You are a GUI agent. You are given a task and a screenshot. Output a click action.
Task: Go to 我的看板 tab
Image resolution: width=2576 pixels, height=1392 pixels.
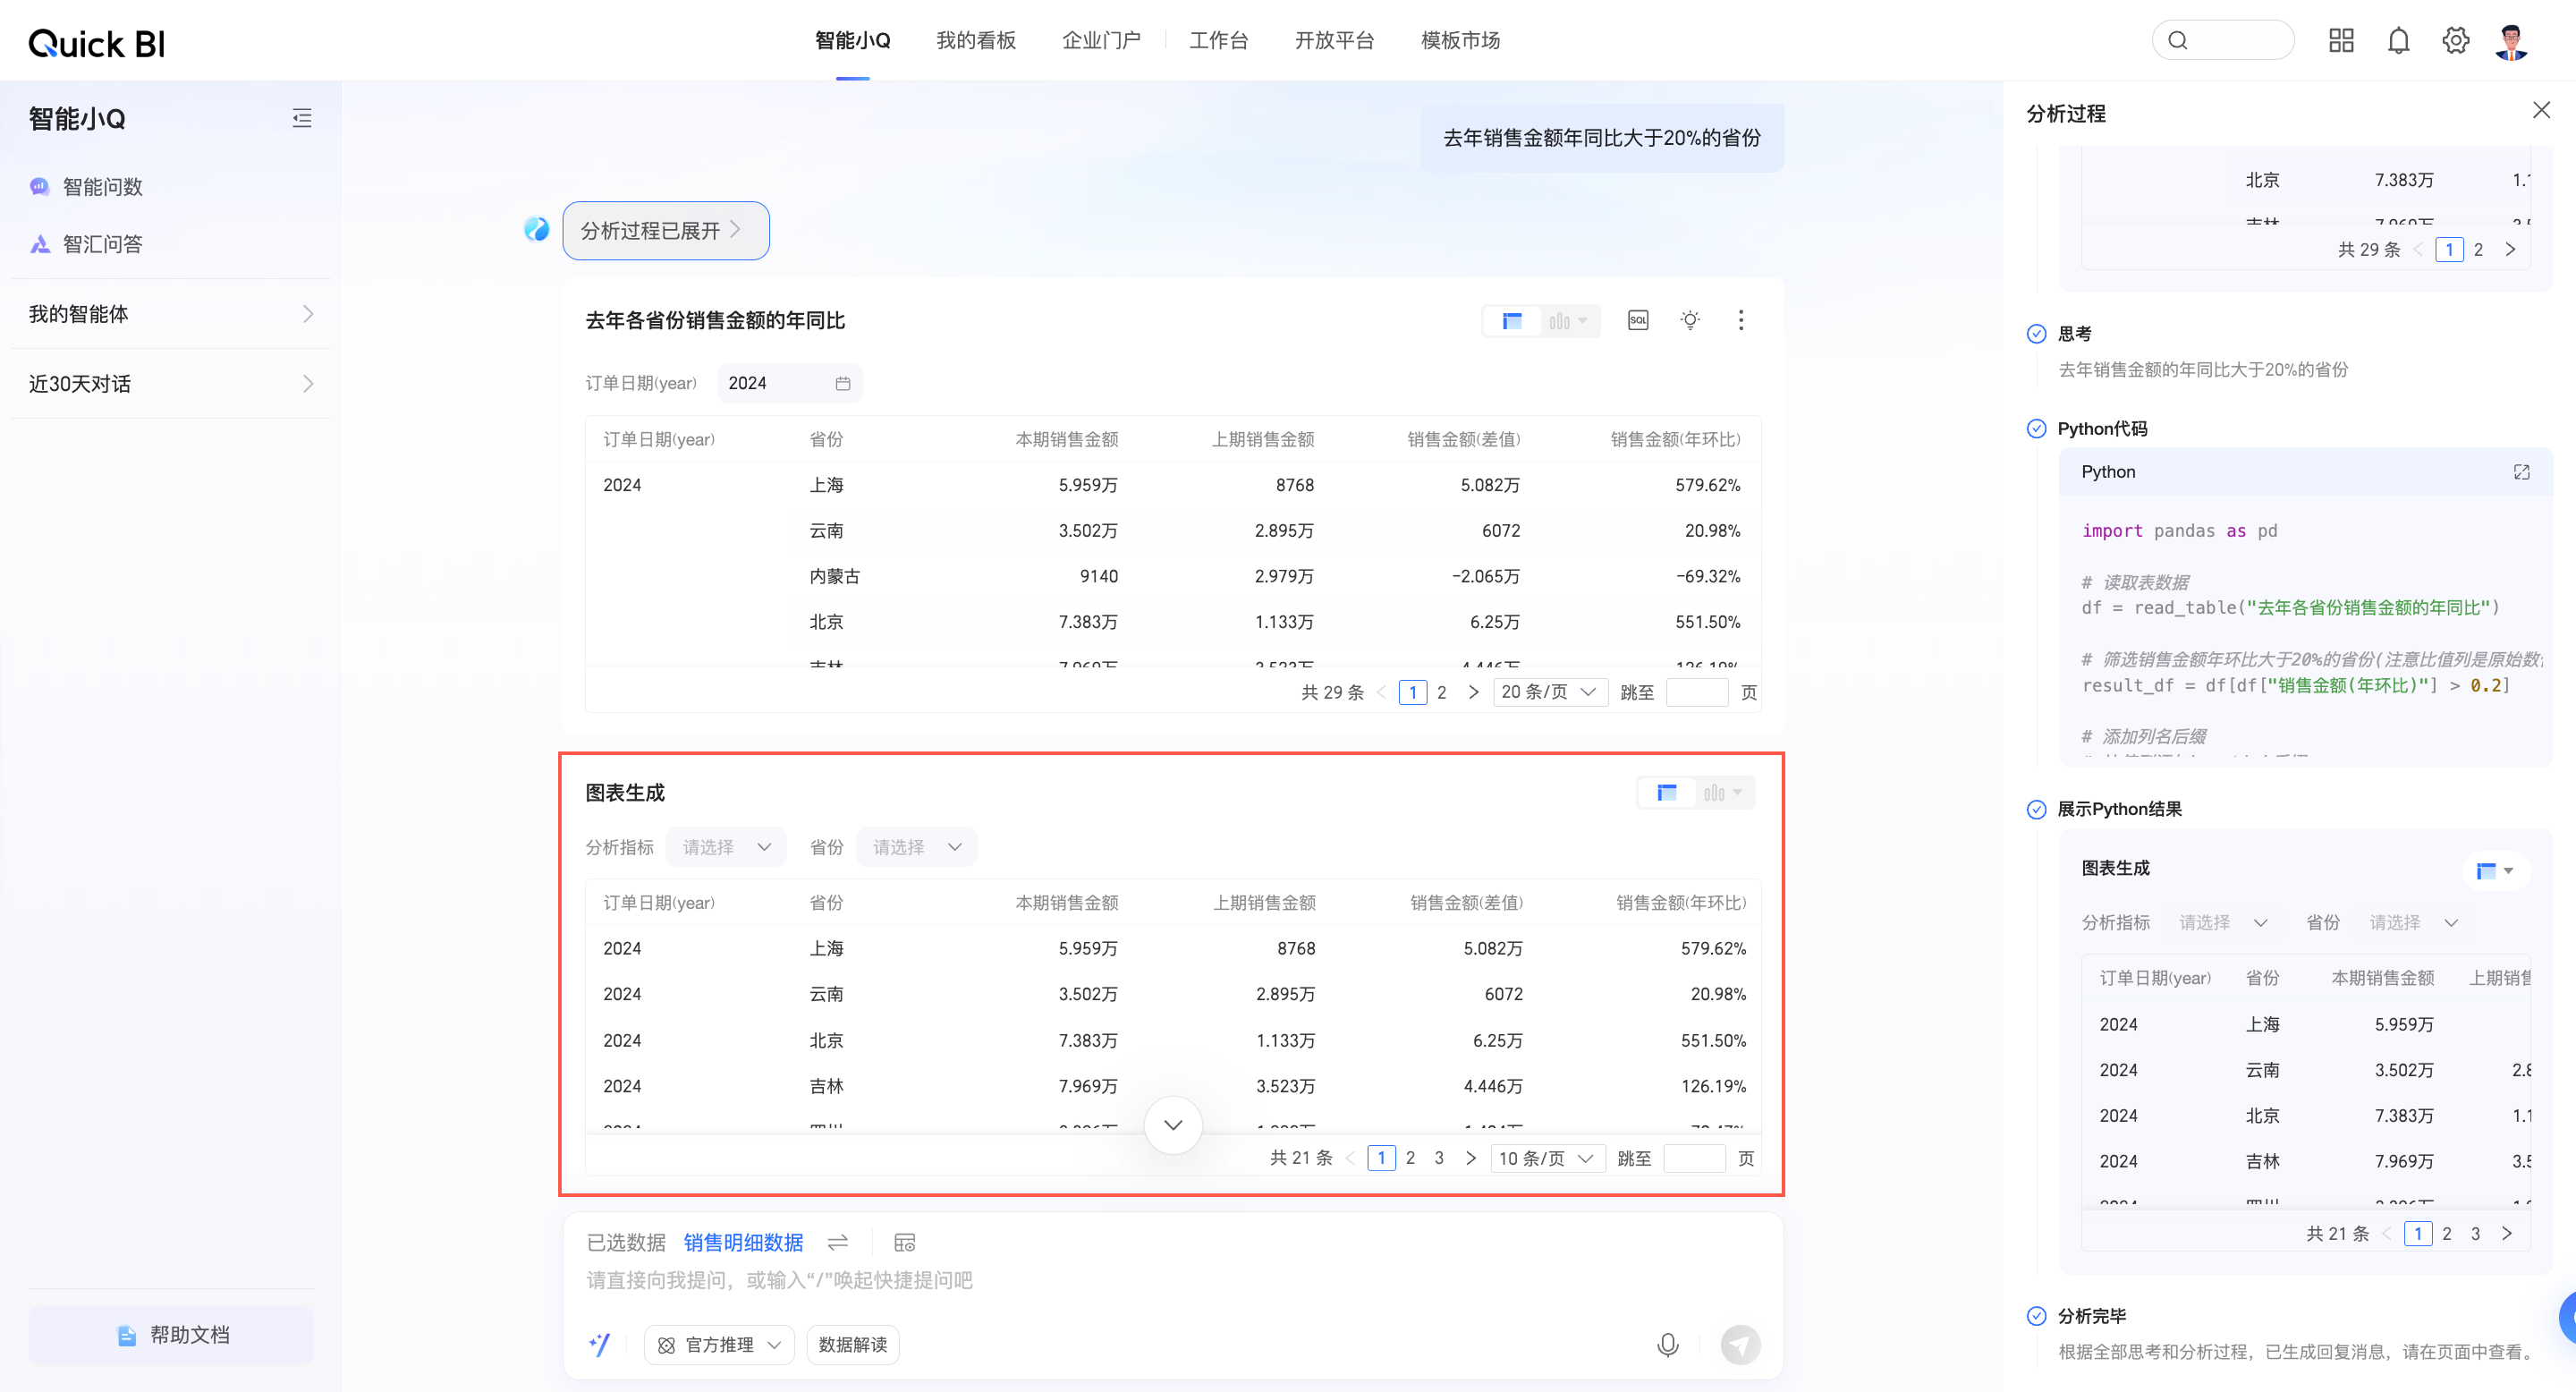[975, 41]
